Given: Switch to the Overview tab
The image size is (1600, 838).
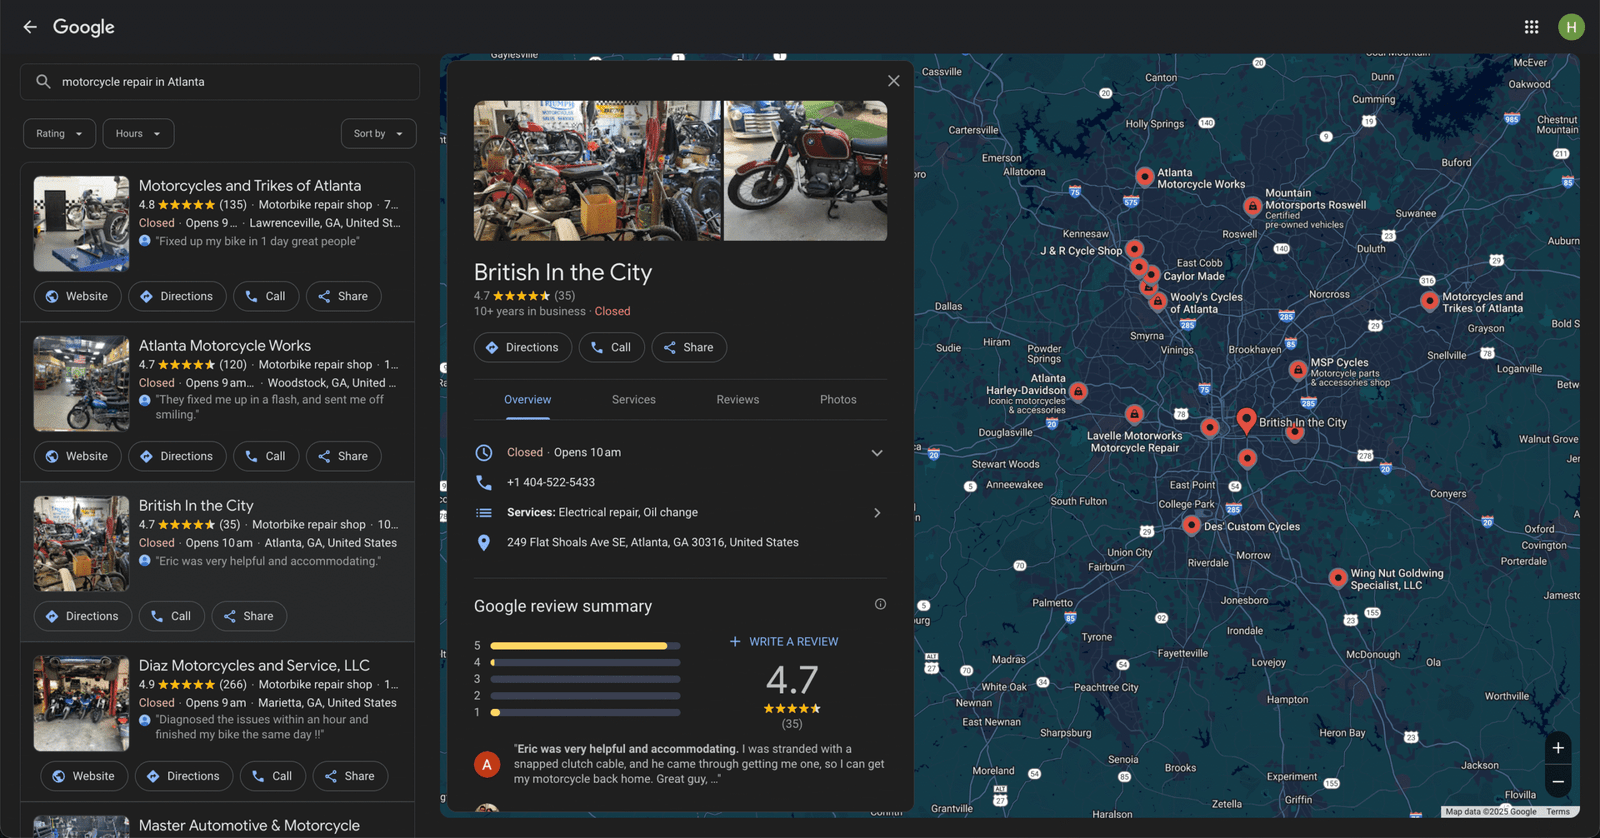Looking at the screenshot, I should click(x=527, y=400).
